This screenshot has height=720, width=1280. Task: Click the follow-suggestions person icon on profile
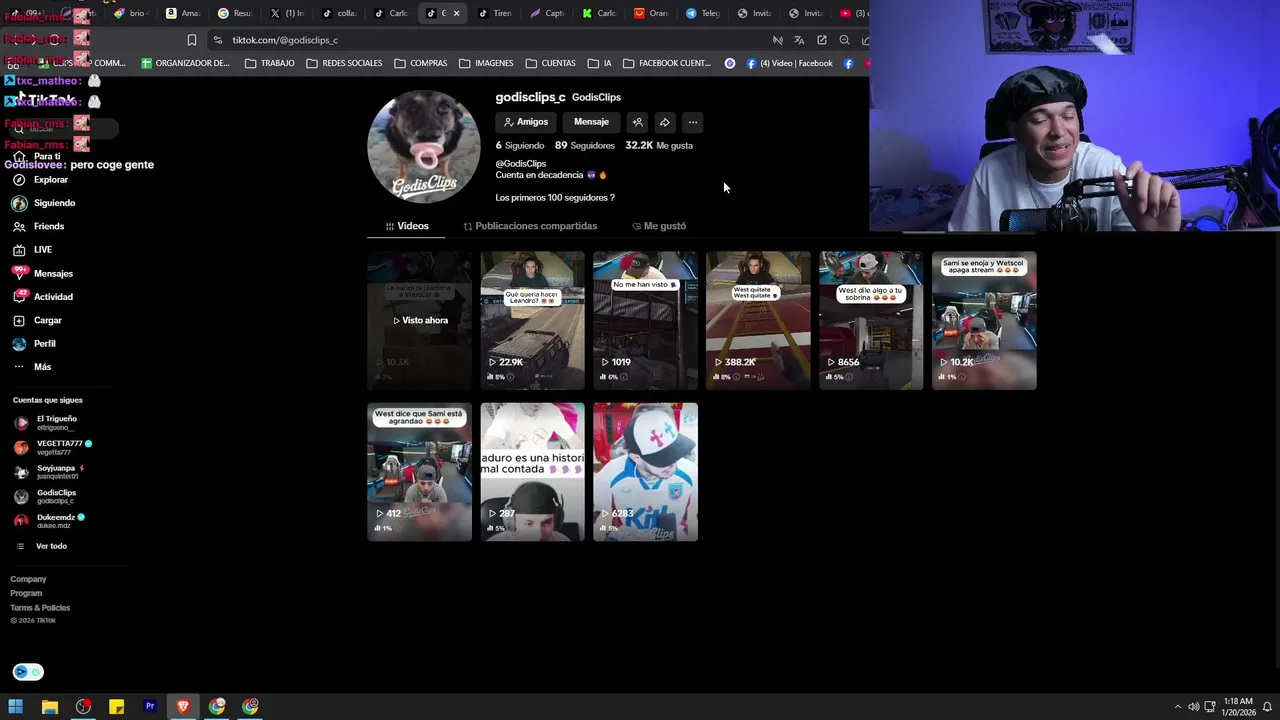click(x=638, y=122)
